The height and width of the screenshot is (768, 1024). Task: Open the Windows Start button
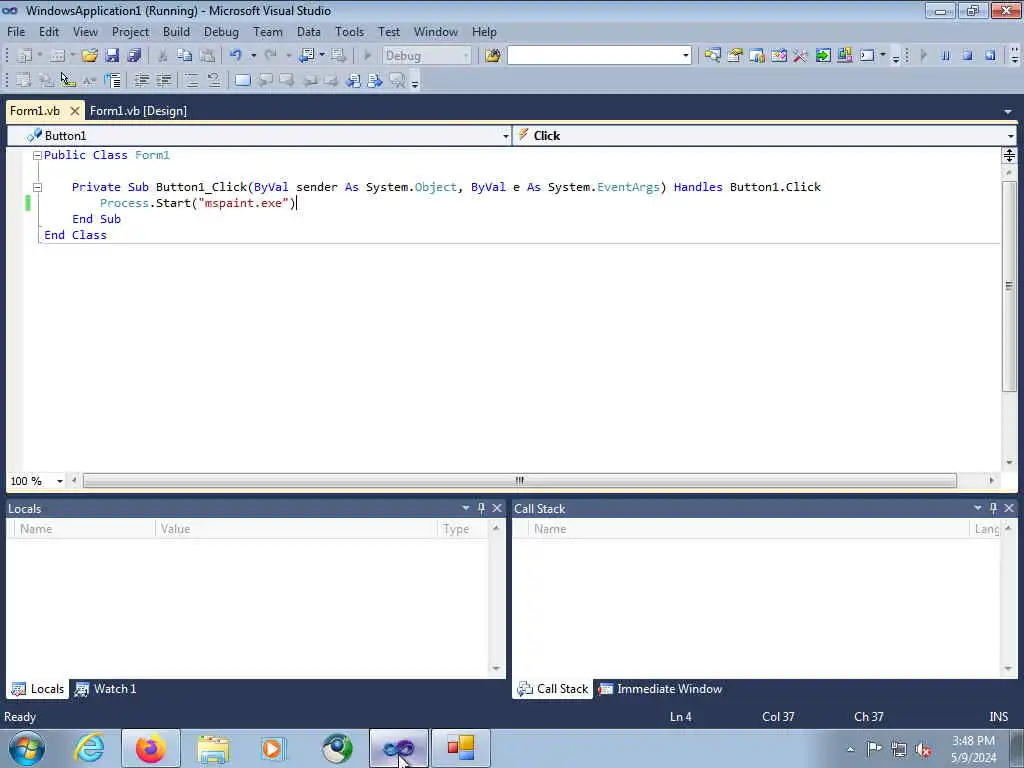pos(26,748)
